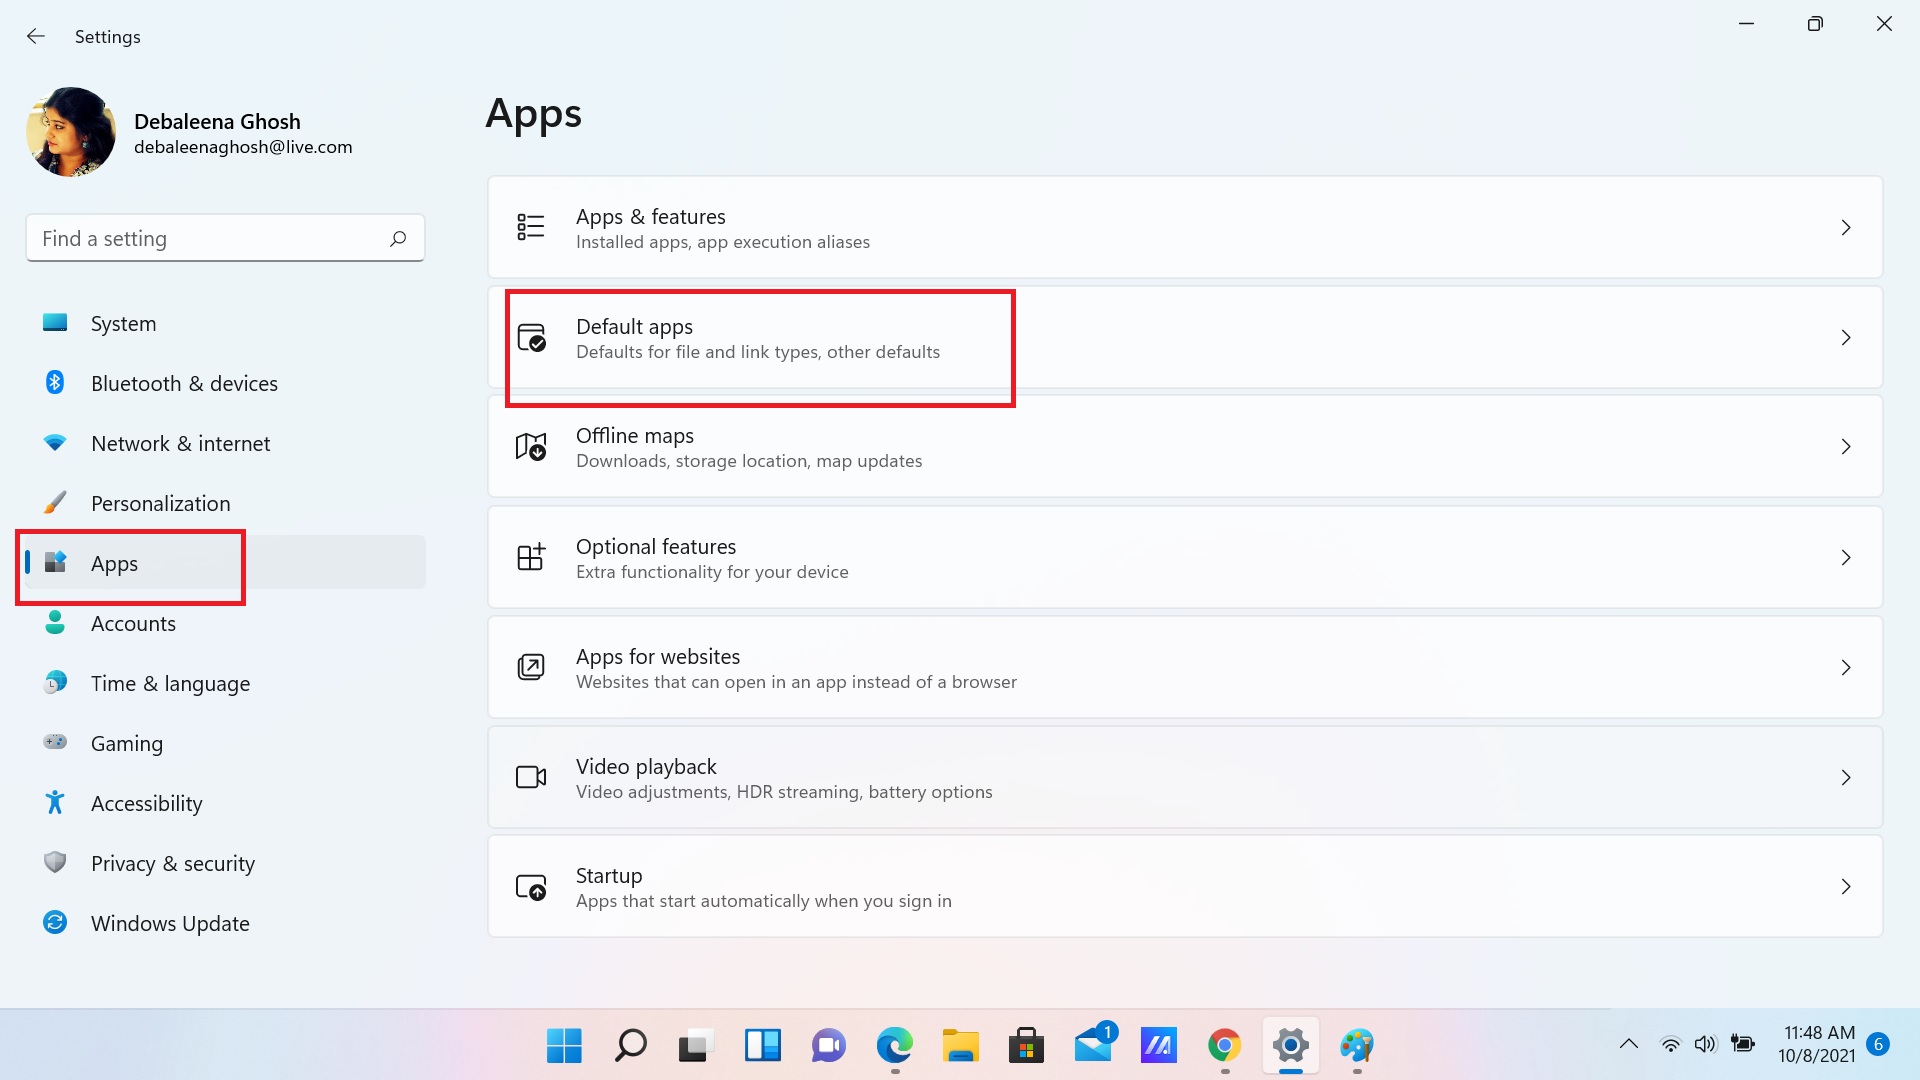Screen dimensions: 1920x1080
Task: Open File Explorer from taskbar
Action: click(x=960, y=1046)
